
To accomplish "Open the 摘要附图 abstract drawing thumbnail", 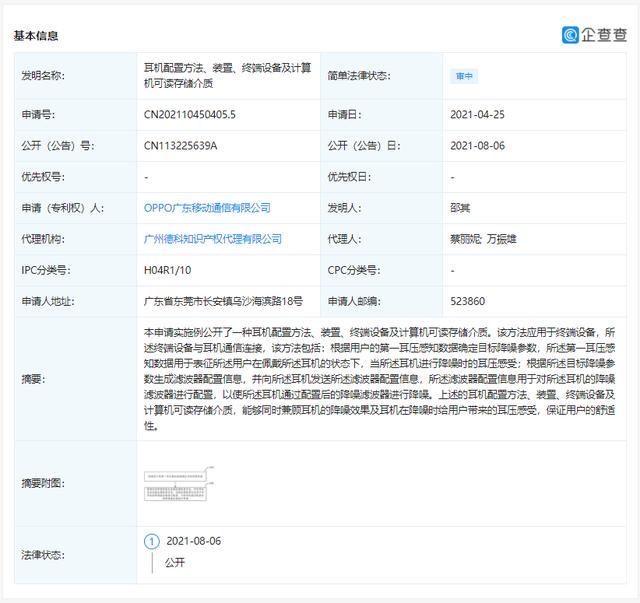I will pyautogui.click(x=179, y=483).
